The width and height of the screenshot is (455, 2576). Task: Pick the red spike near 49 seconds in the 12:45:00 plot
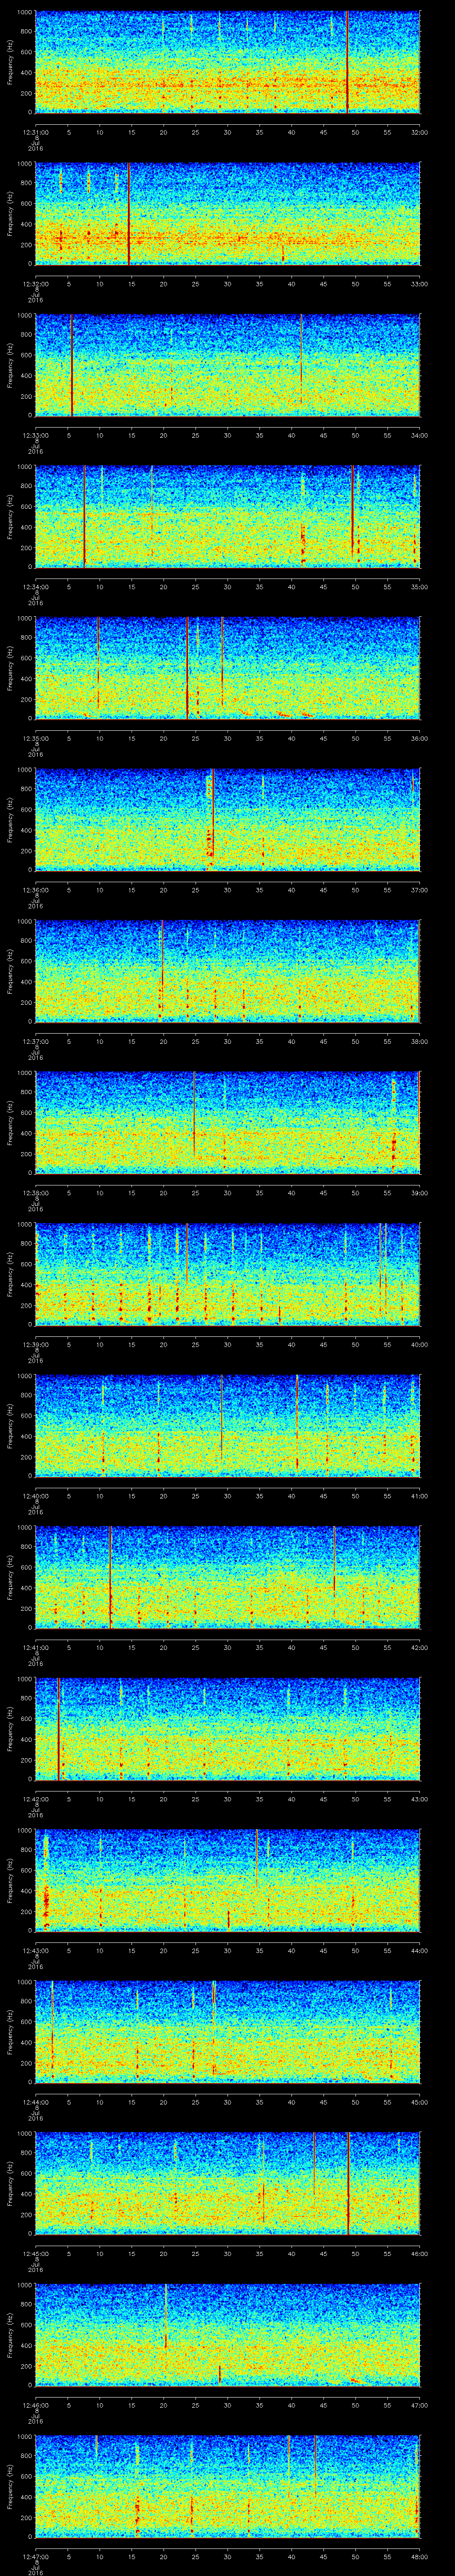(x=348, y=2182)
